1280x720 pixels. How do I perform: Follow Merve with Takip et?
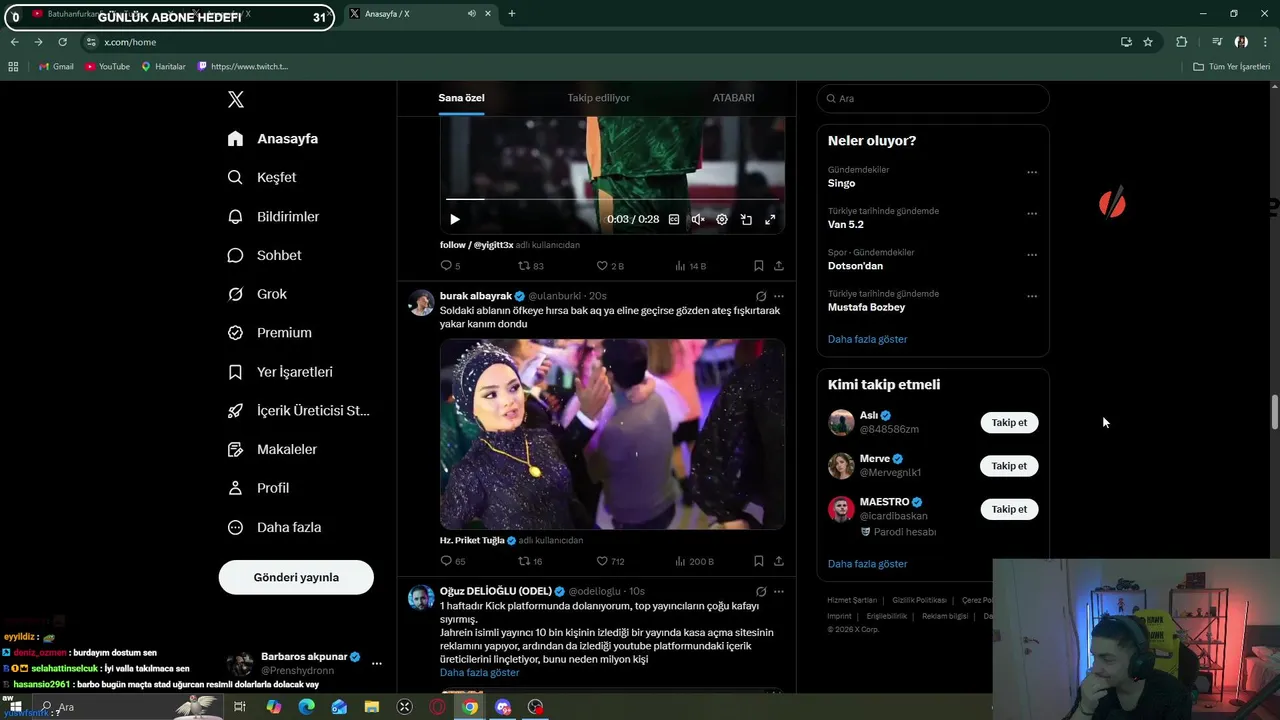(1009, 466)
